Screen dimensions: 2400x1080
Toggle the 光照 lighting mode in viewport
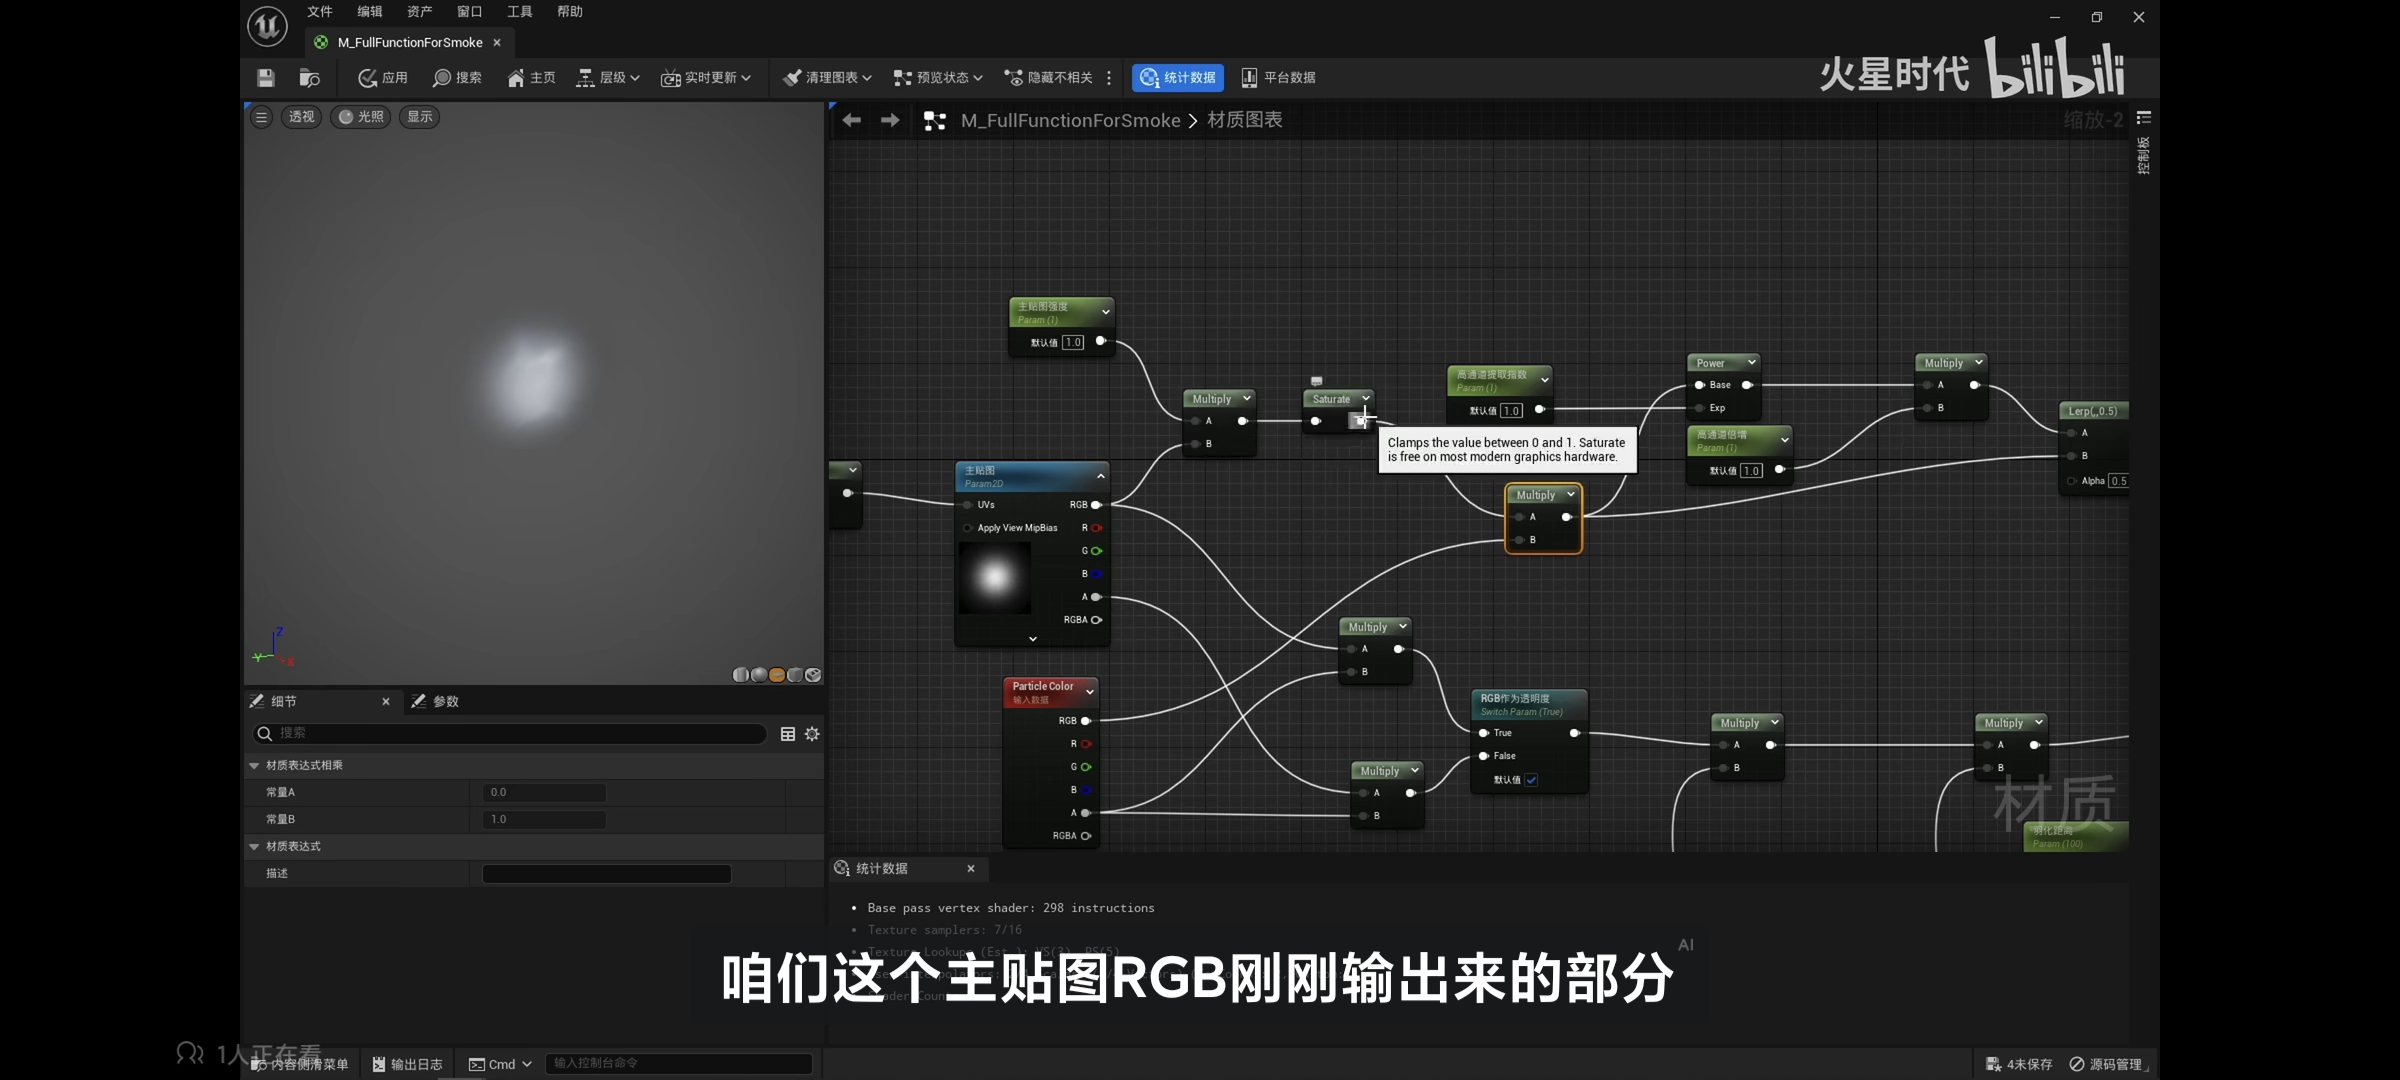[361, 117]
